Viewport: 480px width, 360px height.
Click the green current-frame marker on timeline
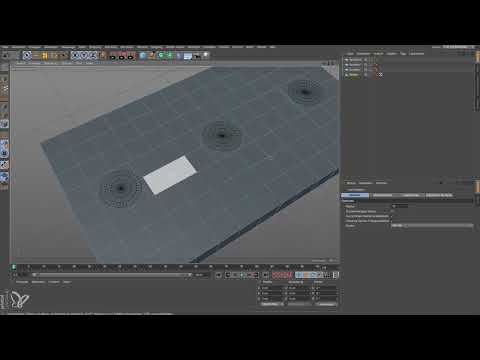pyautogui.click(x=14, y=267)
